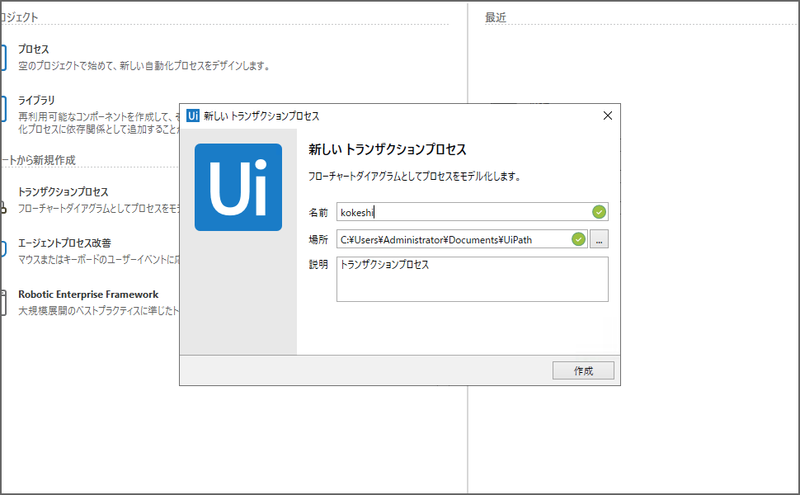Click the green checkmark beside the location field
Image resolution: width=800 pixels, height=495 pixels.
pos(578,239)
